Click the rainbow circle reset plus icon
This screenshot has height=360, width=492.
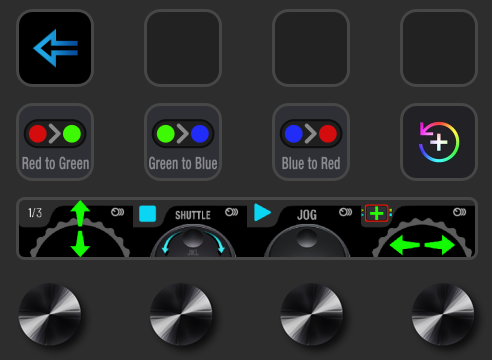(x=439, y=142)
